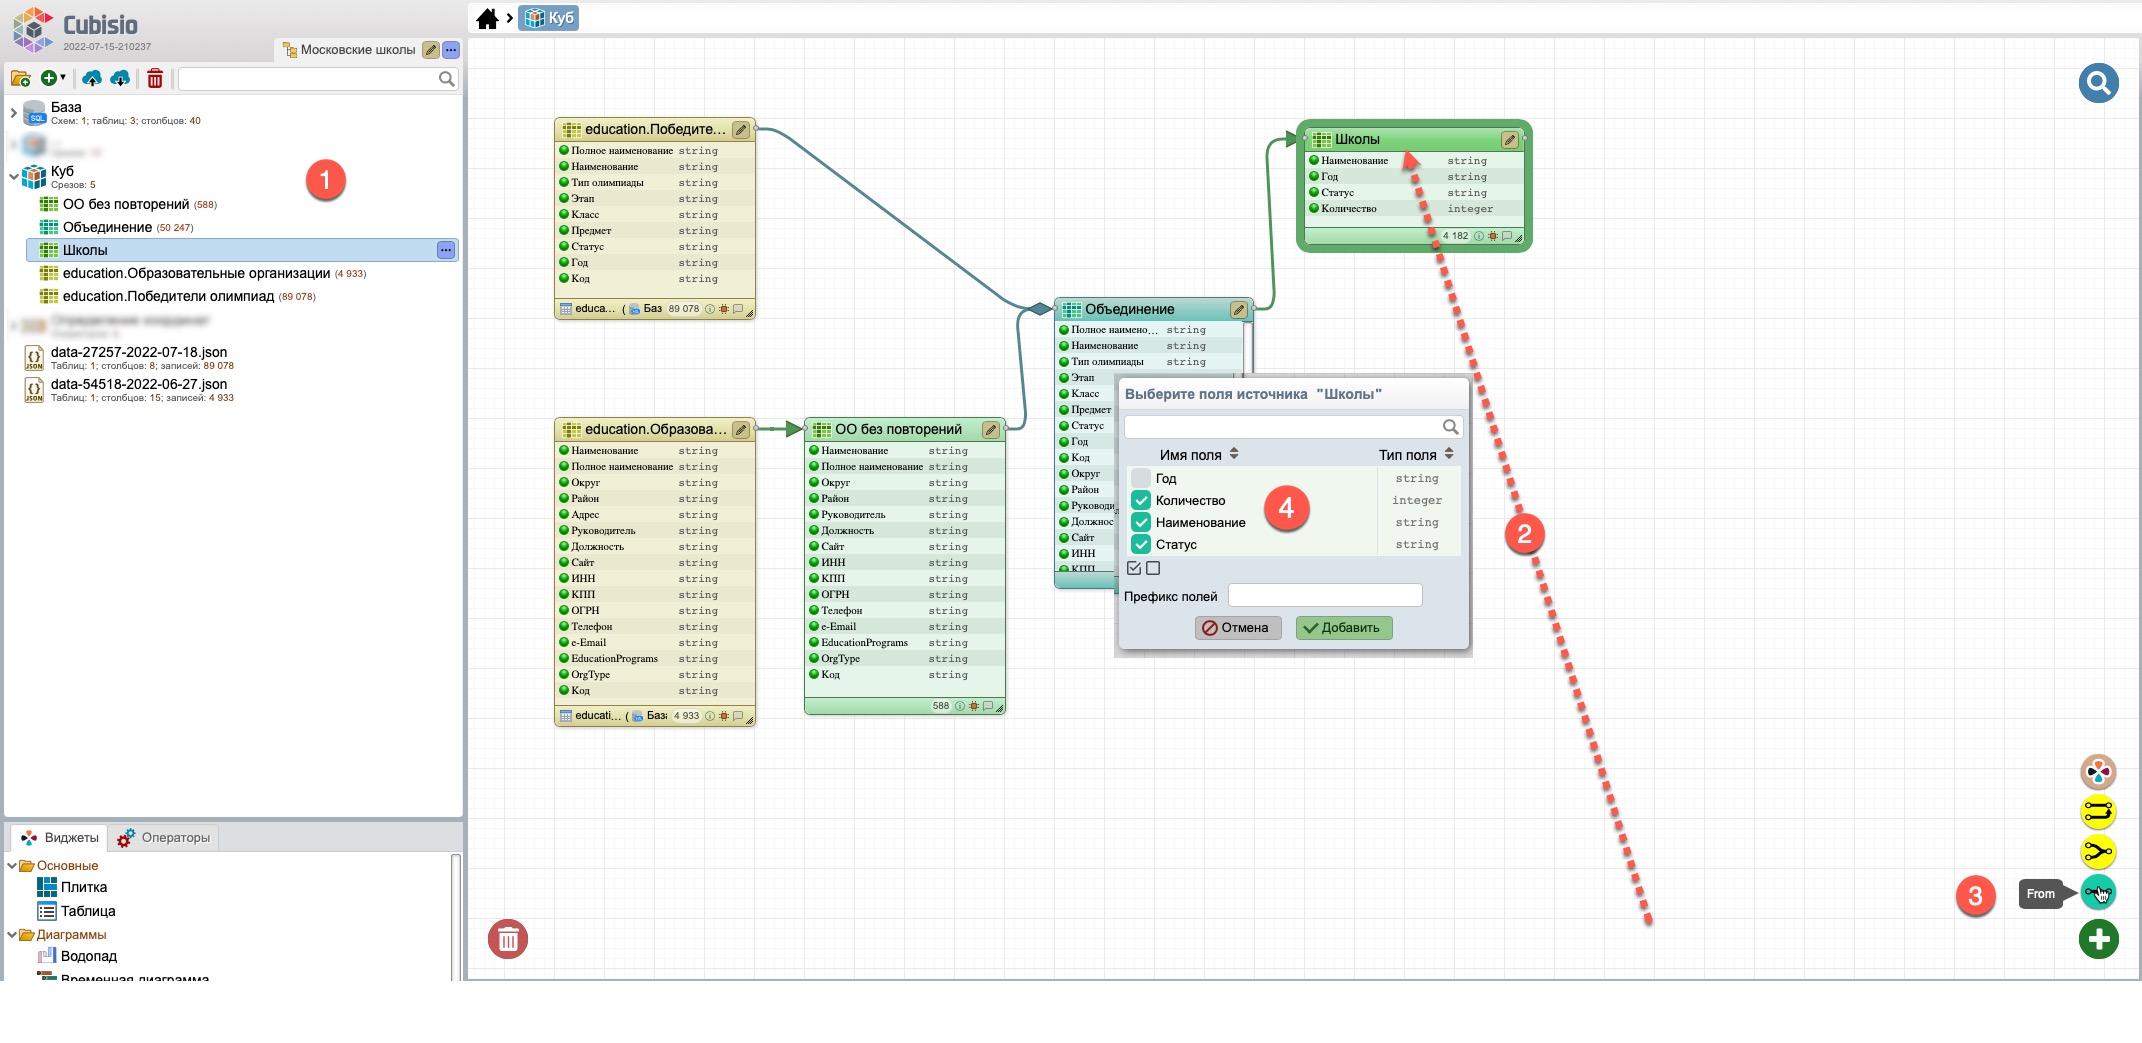2142x1043 pixels.
Task: Click the Добавить button
Action: coord(1343,627)
